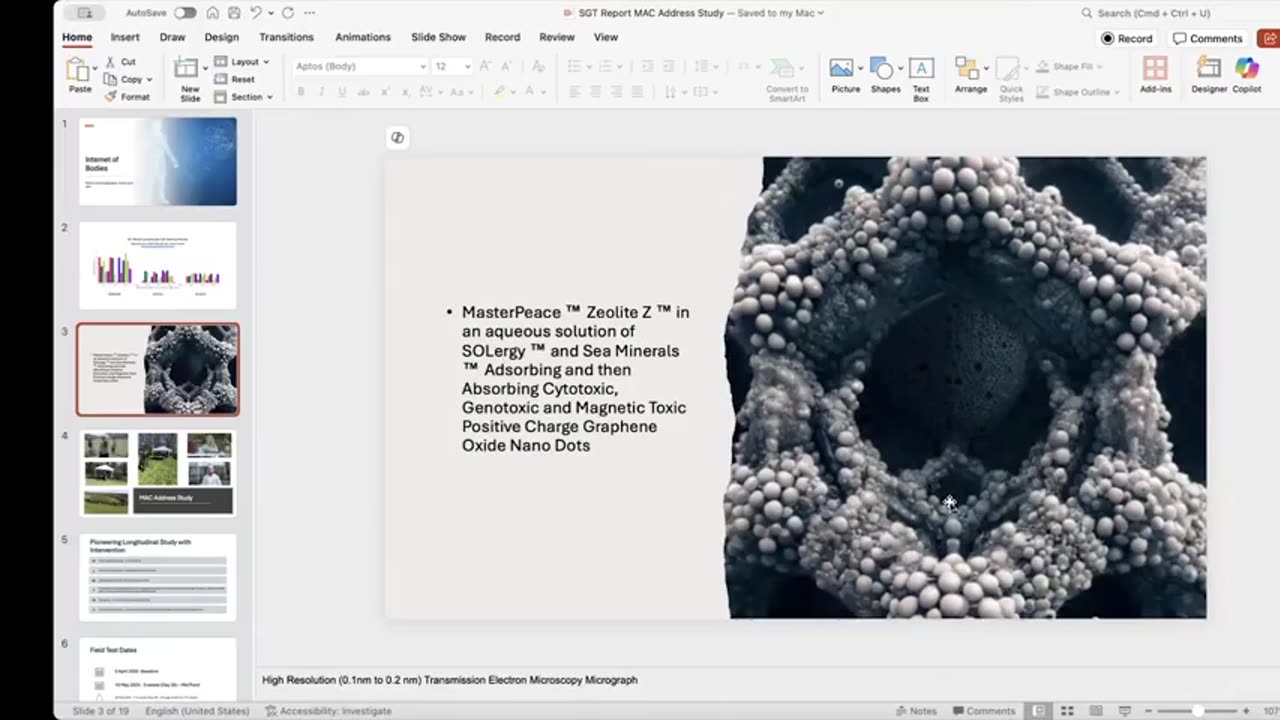Image resolution: width=1280 pixels, height=720 pixels.
Task: Click the Reset slide button
Action: (x=234, y=79)
